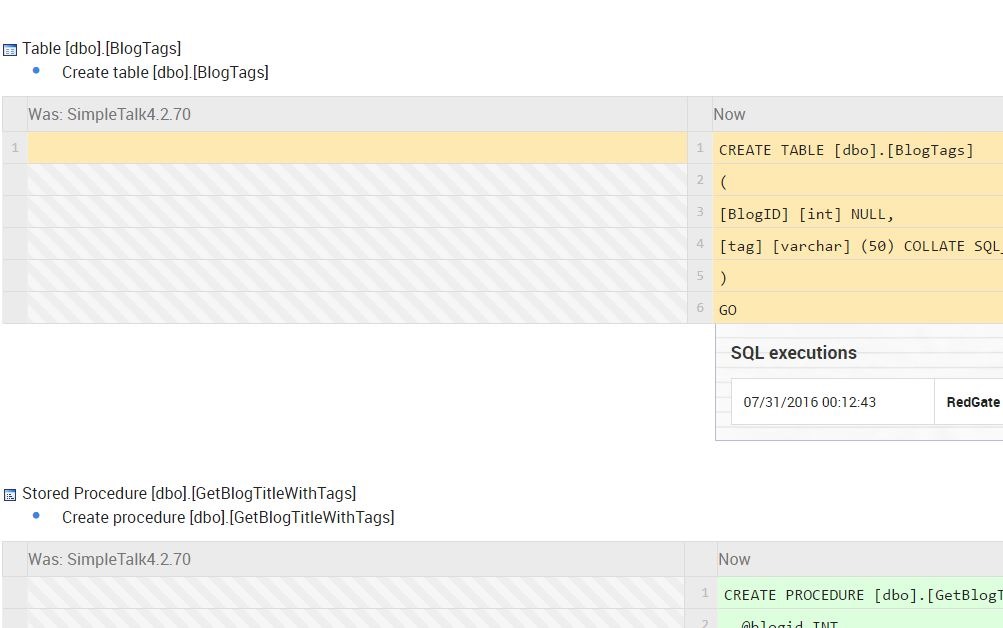Screen dimensions: 1003x628
Task: Click the 'Now' header of BlogTags diff
Action: pos(729,114)
